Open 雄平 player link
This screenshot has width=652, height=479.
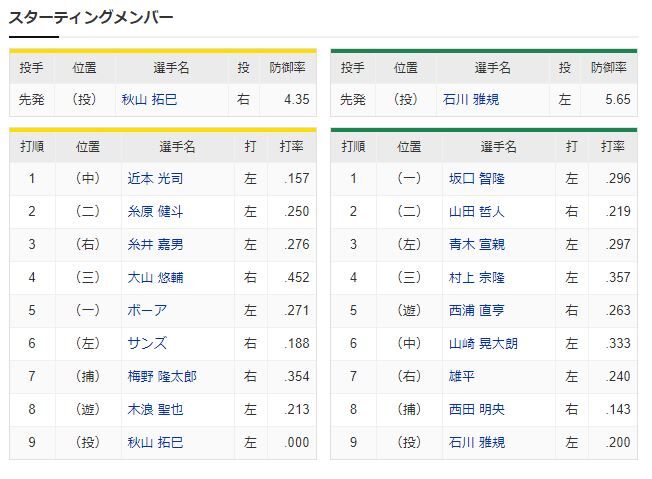coord(462,376)
